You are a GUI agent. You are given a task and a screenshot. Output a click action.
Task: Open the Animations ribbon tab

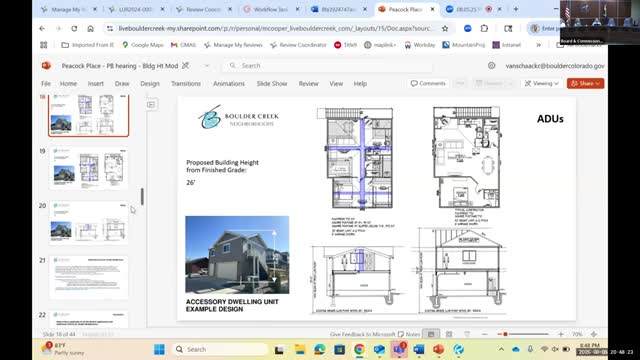click(x=229, y=83)
